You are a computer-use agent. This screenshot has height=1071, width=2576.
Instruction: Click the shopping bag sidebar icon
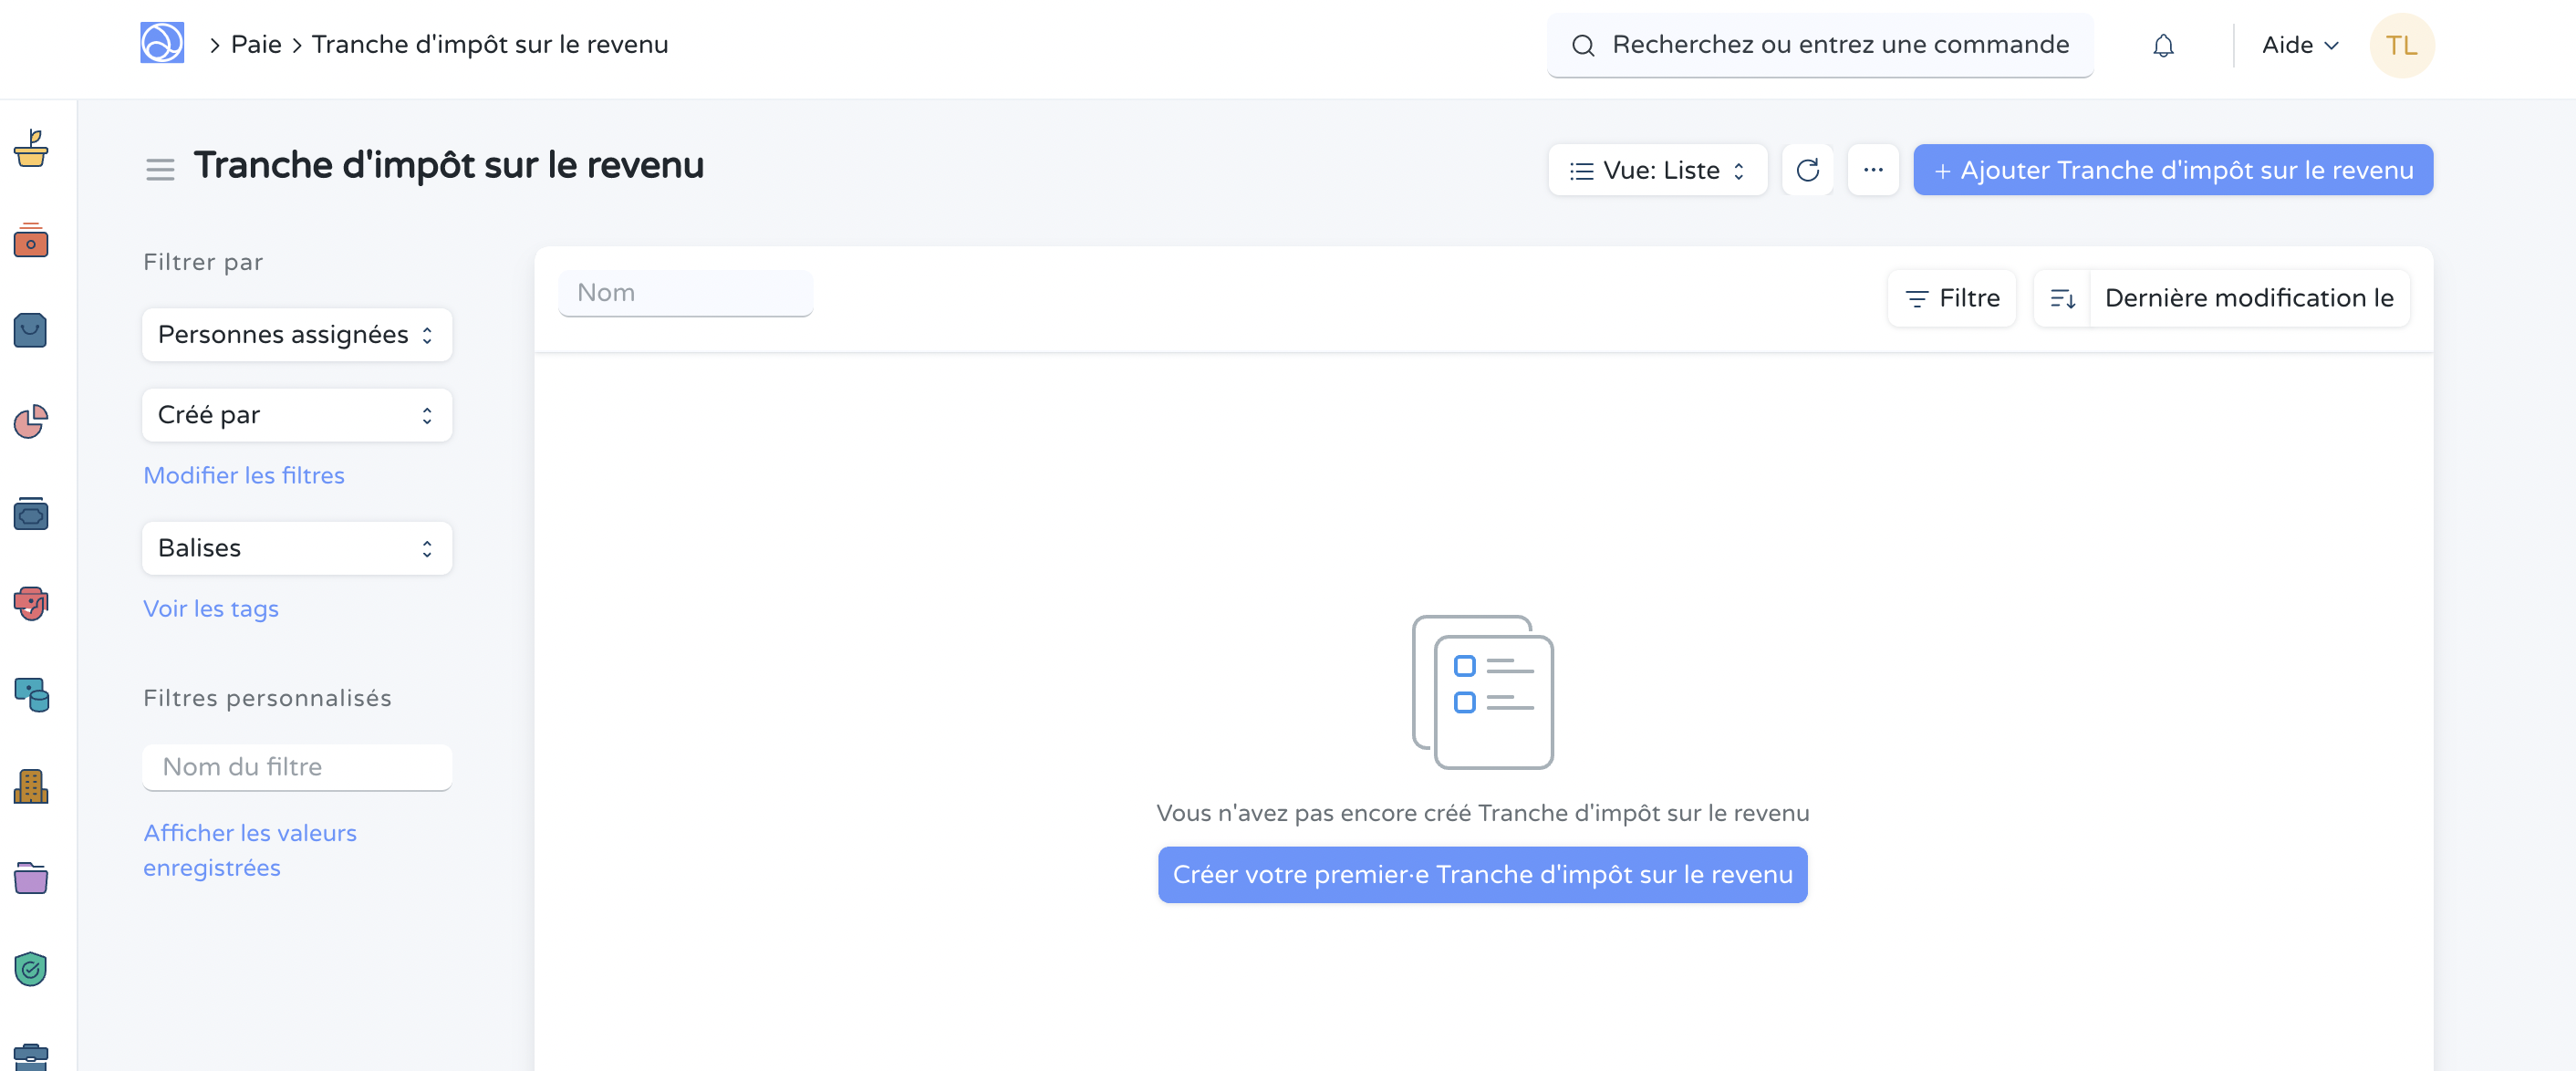(31, 331)
